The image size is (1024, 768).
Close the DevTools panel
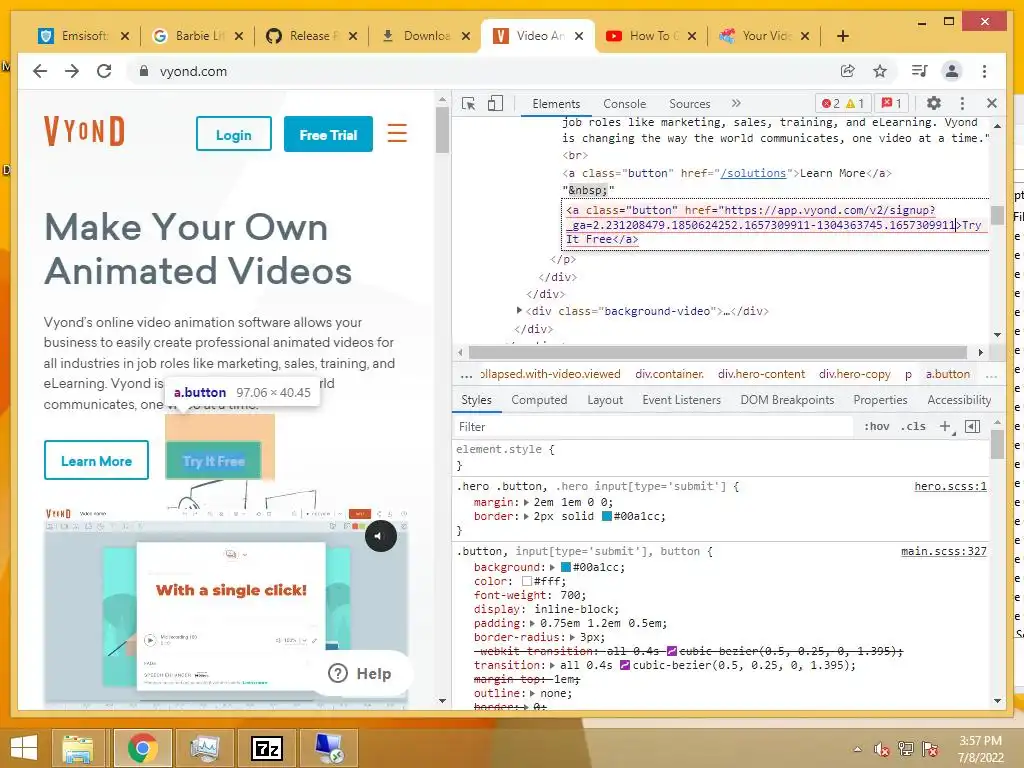991,103
